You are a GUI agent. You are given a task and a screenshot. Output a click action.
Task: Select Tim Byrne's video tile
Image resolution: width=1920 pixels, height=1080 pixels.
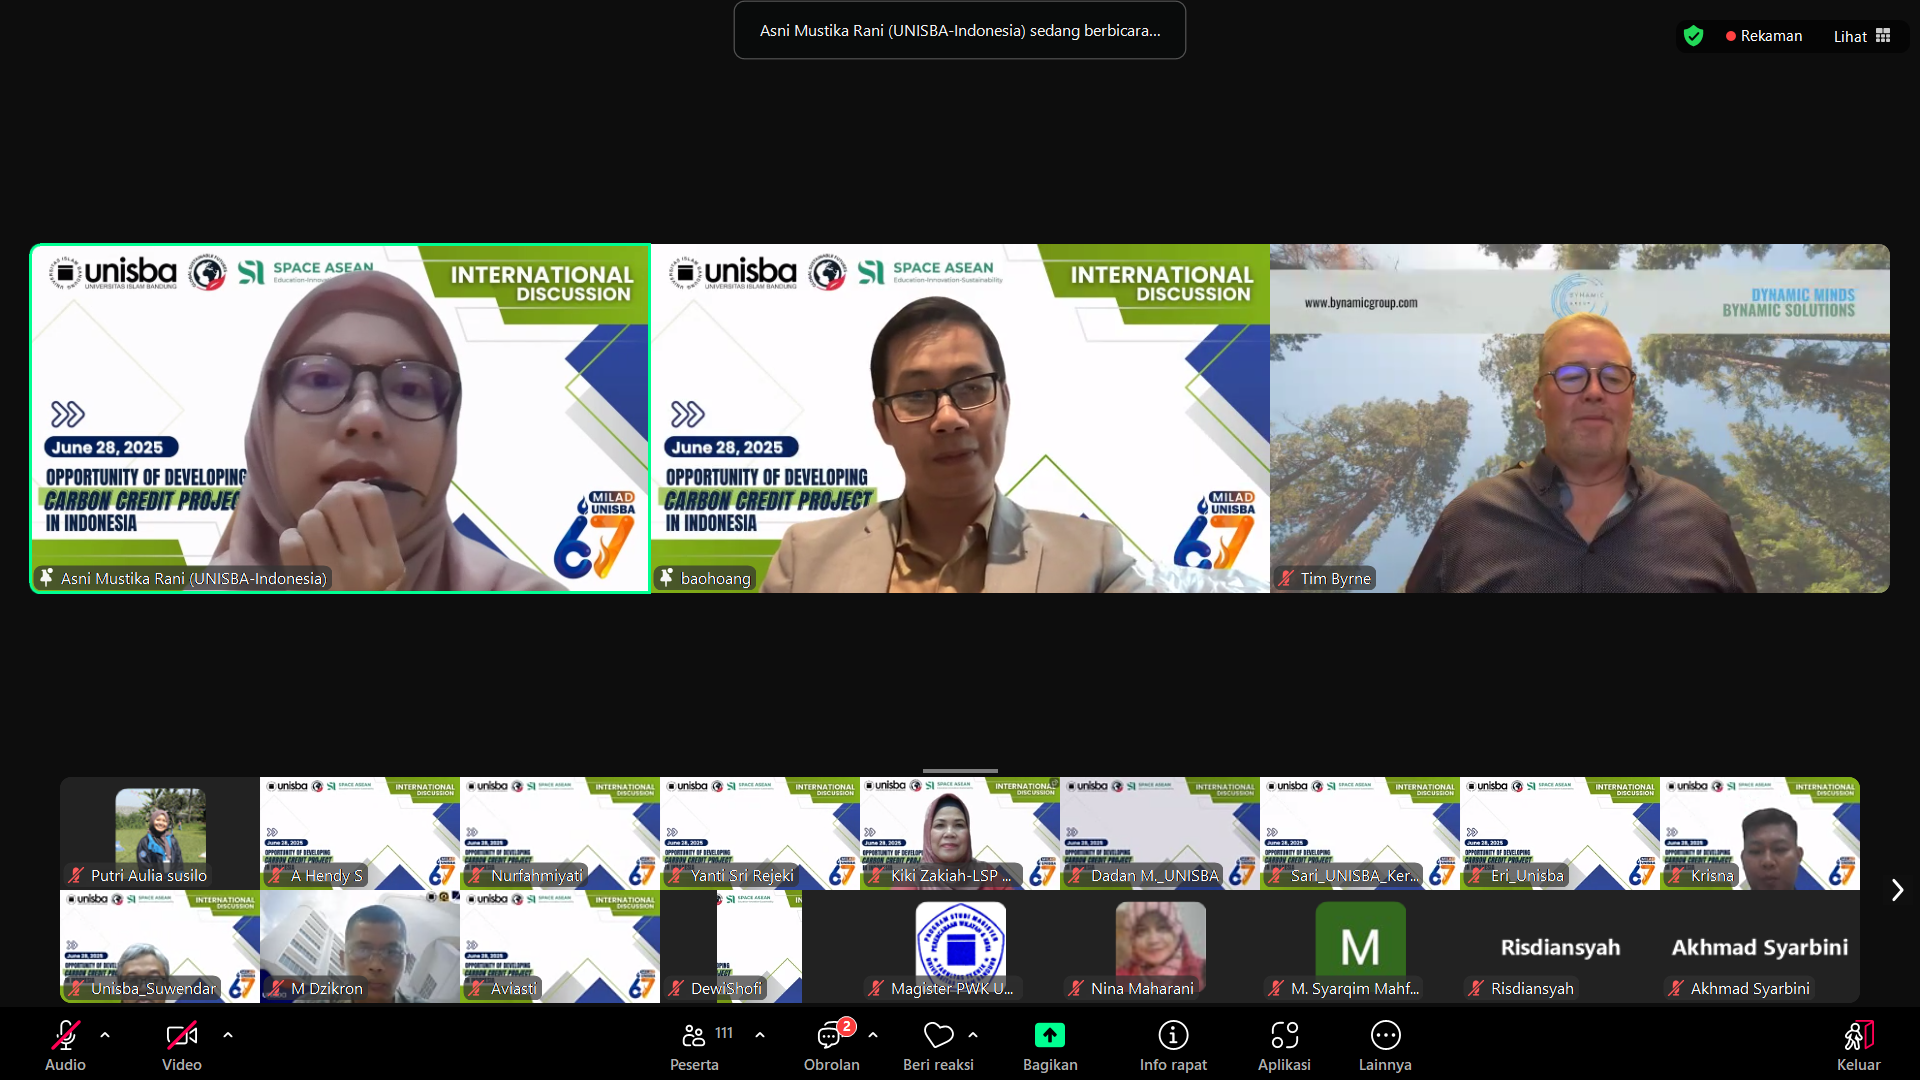(1579, 418)
